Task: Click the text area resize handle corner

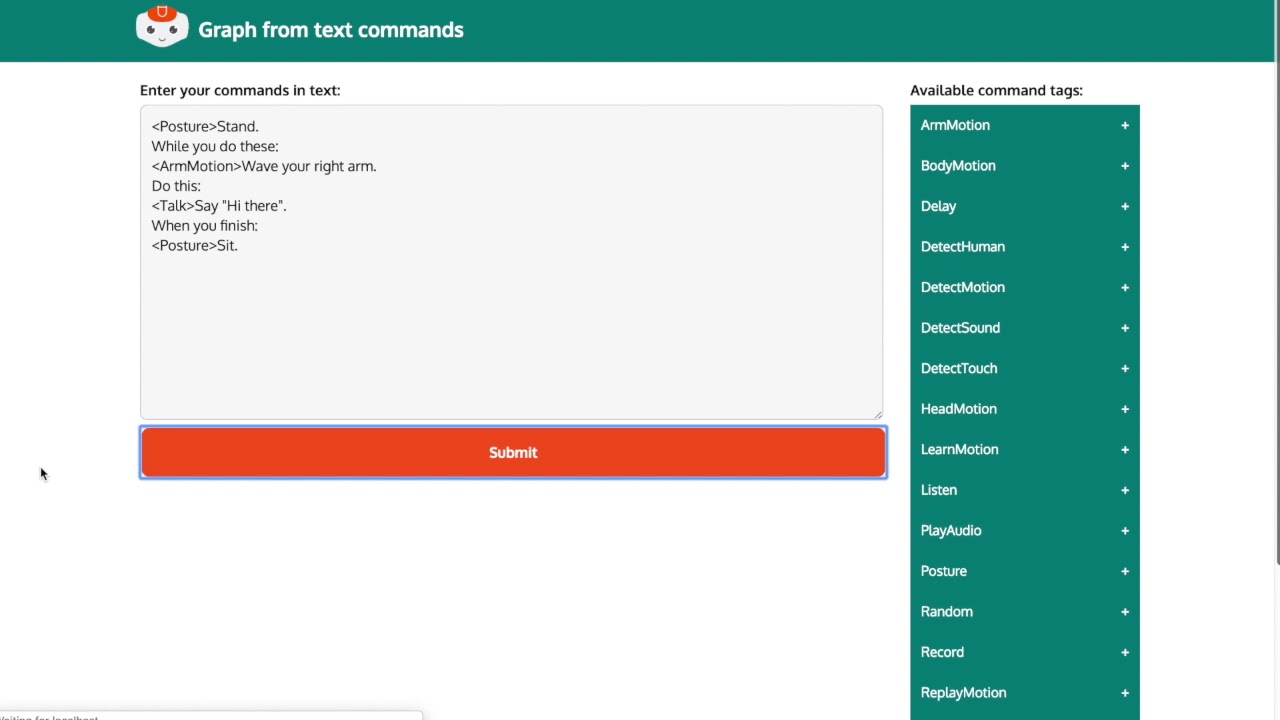Action: click(x=878, y=415)
